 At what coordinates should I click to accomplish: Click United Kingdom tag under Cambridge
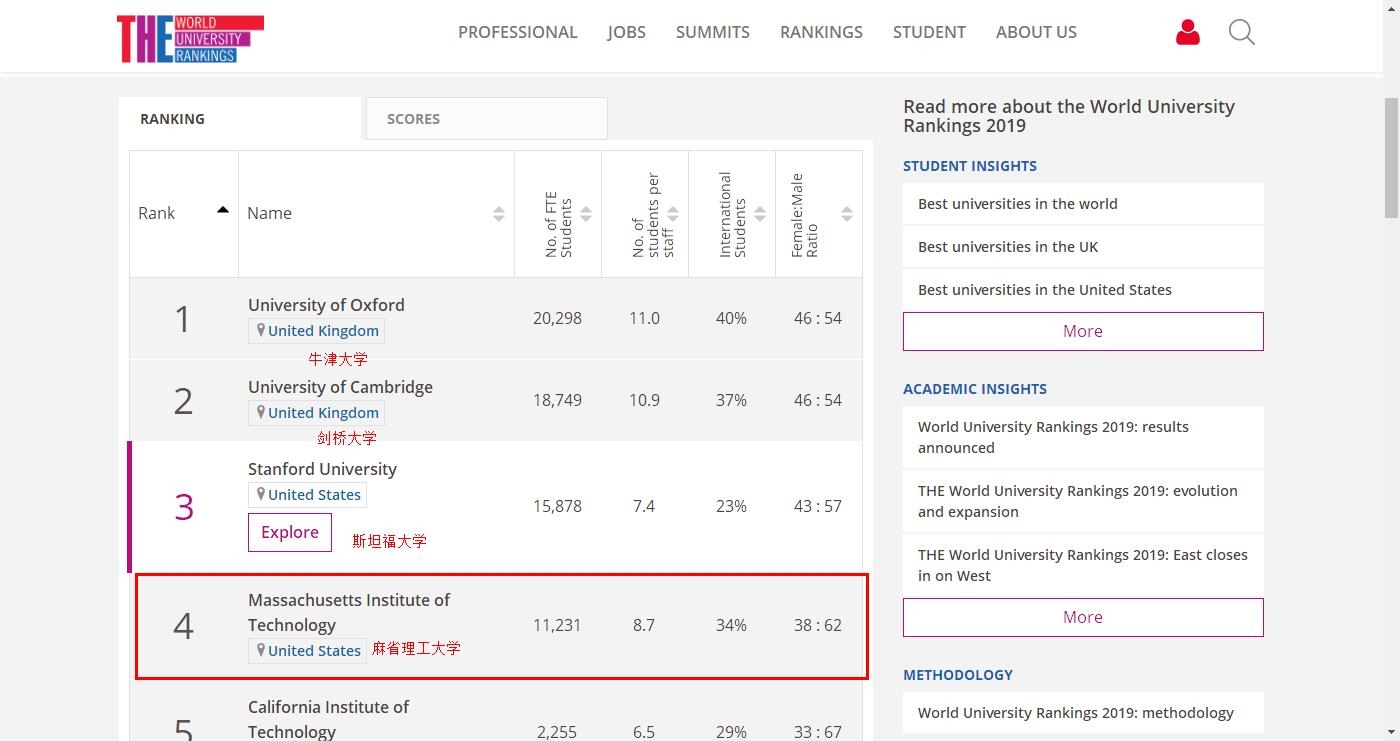coord(316,413)
